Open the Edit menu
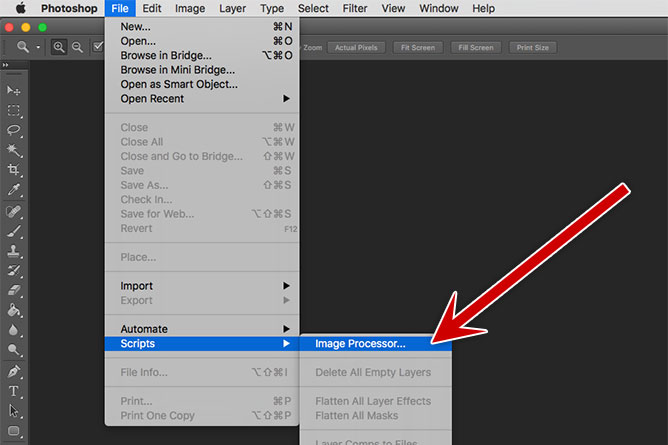The image size is (668, 445). click(152, 9)
